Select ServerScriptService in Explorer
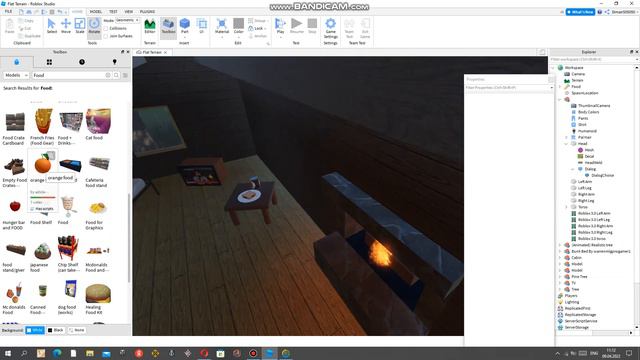 click(581, 321)
